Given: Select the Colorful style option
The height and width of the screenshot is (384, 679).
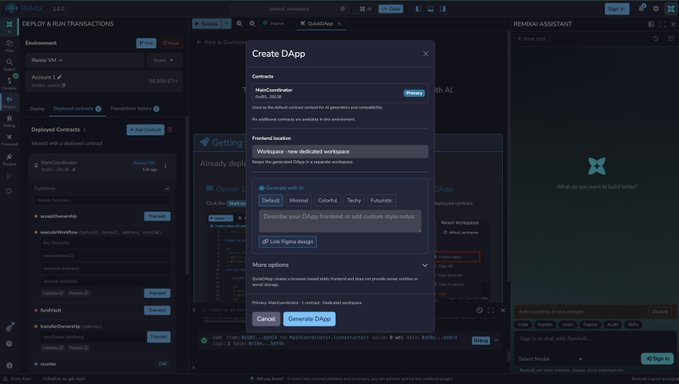Looking at the screenshot, I should (x=327, y=200).
